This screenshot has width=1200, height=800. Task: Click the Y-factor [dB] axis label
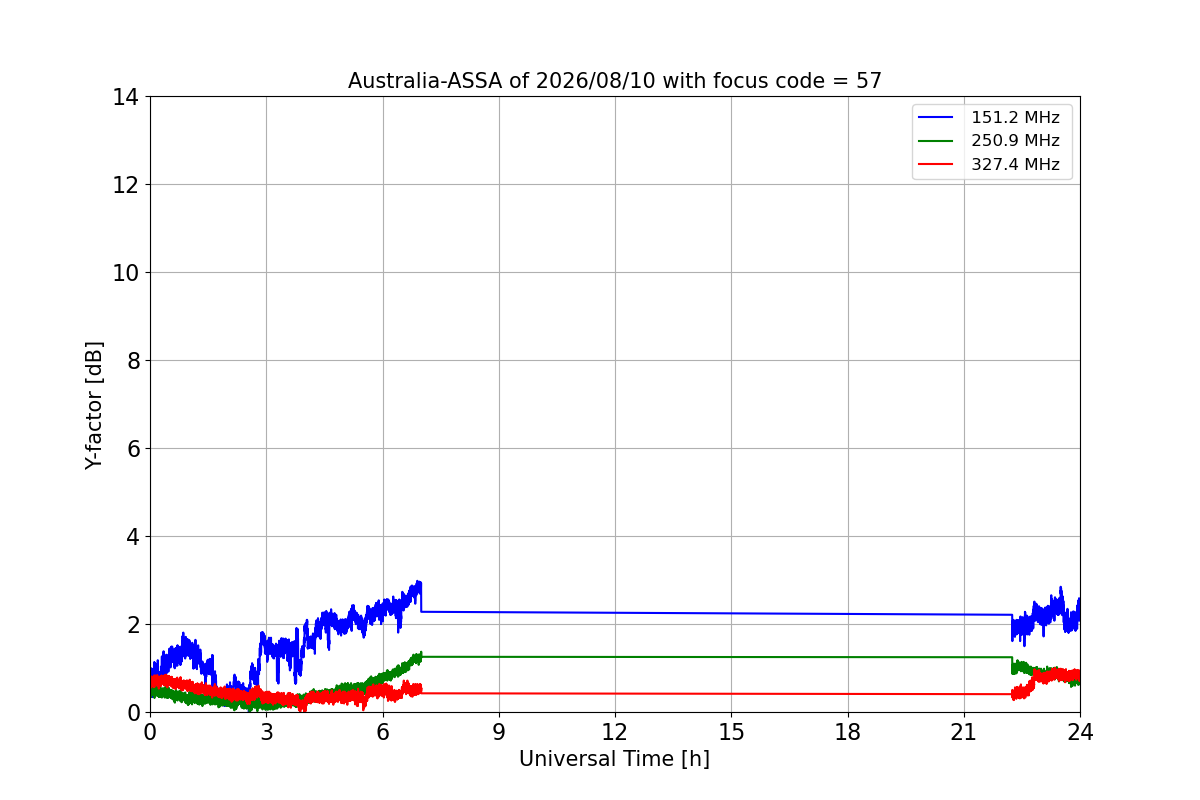point(94,405)
